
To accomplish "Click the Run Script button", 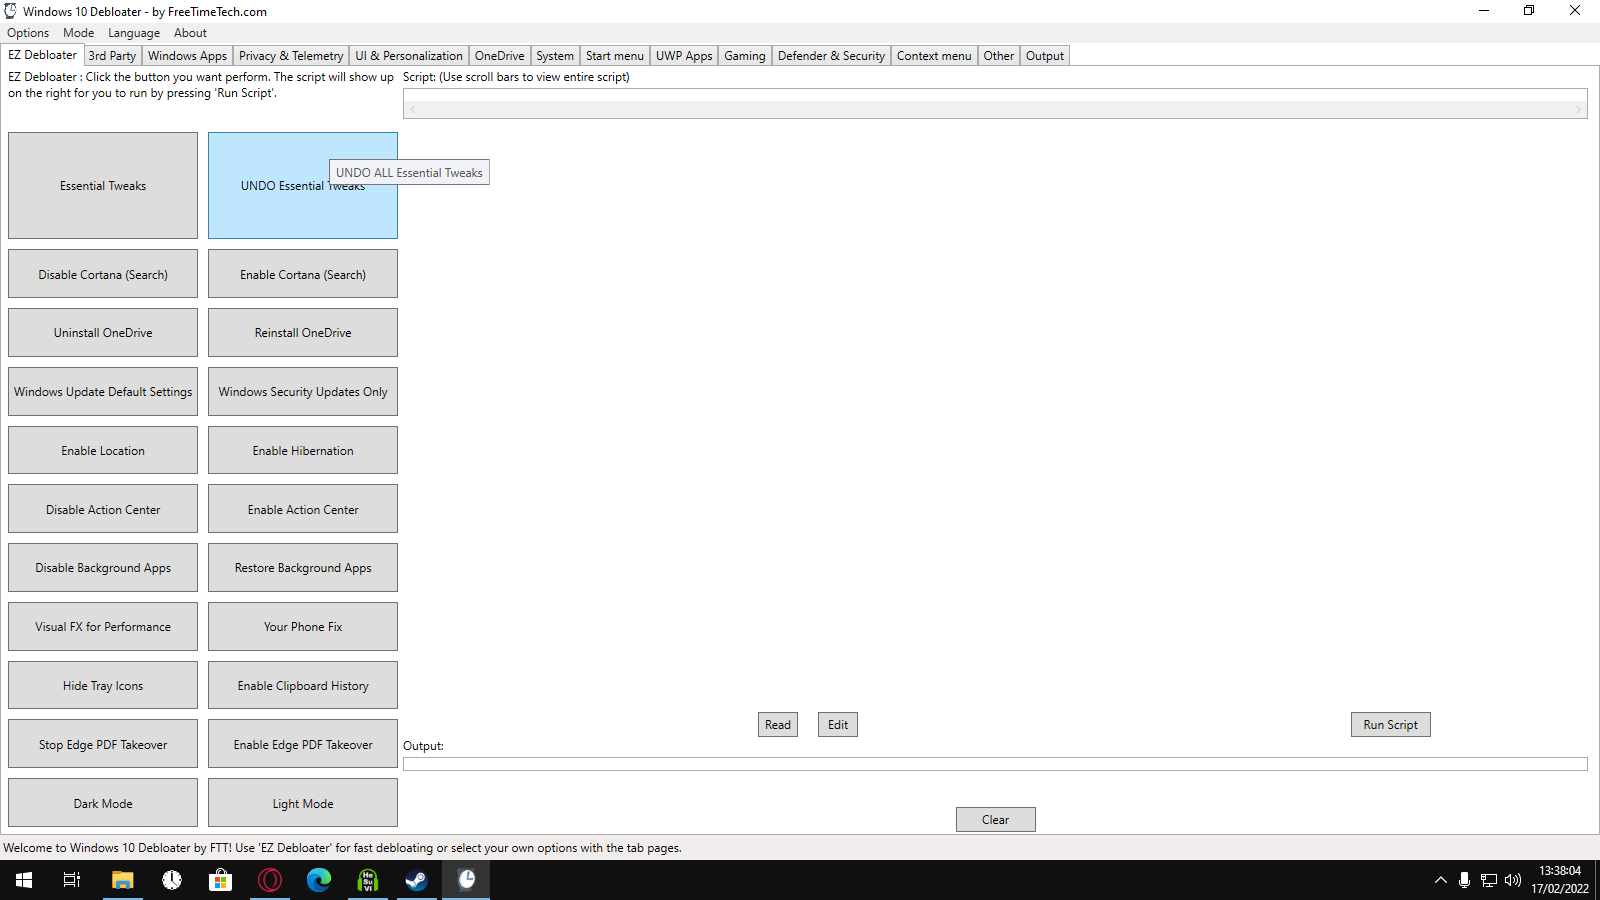I will click(x=1390, y=725).
